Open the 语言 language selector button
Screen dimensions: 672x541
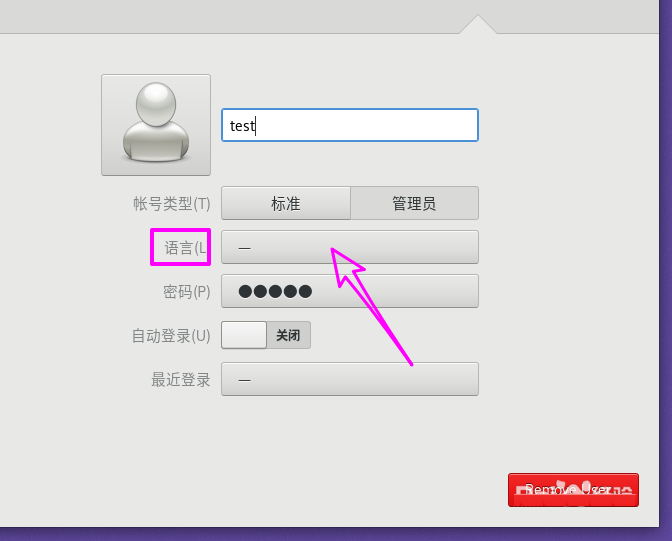pyautogui.click(x=350, y=247)
